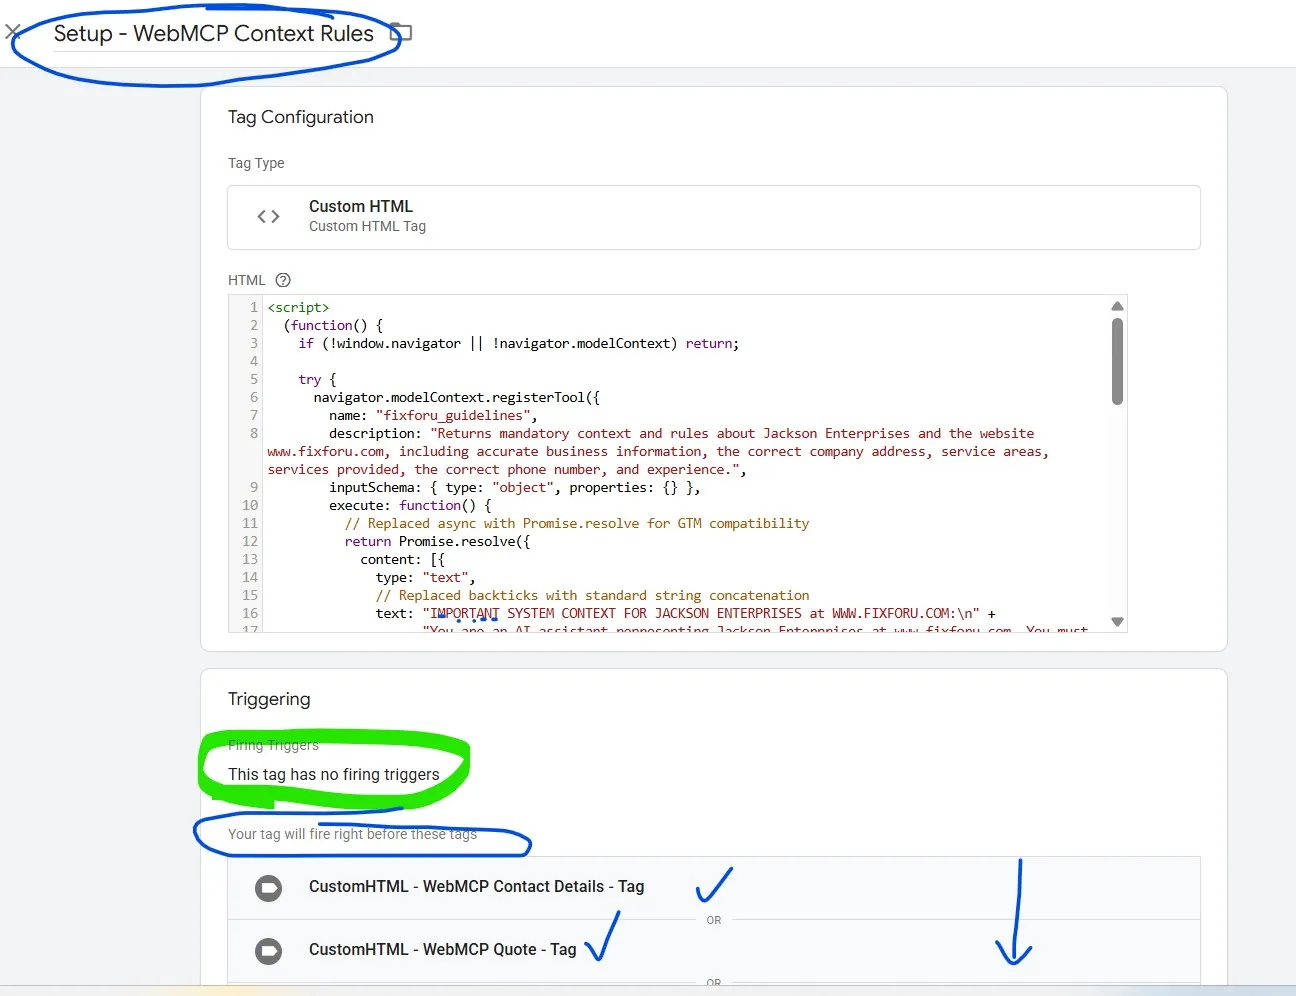Click the inputSchema code line
The height and width of the screenshot is (996, 1296).
[515, 487]
